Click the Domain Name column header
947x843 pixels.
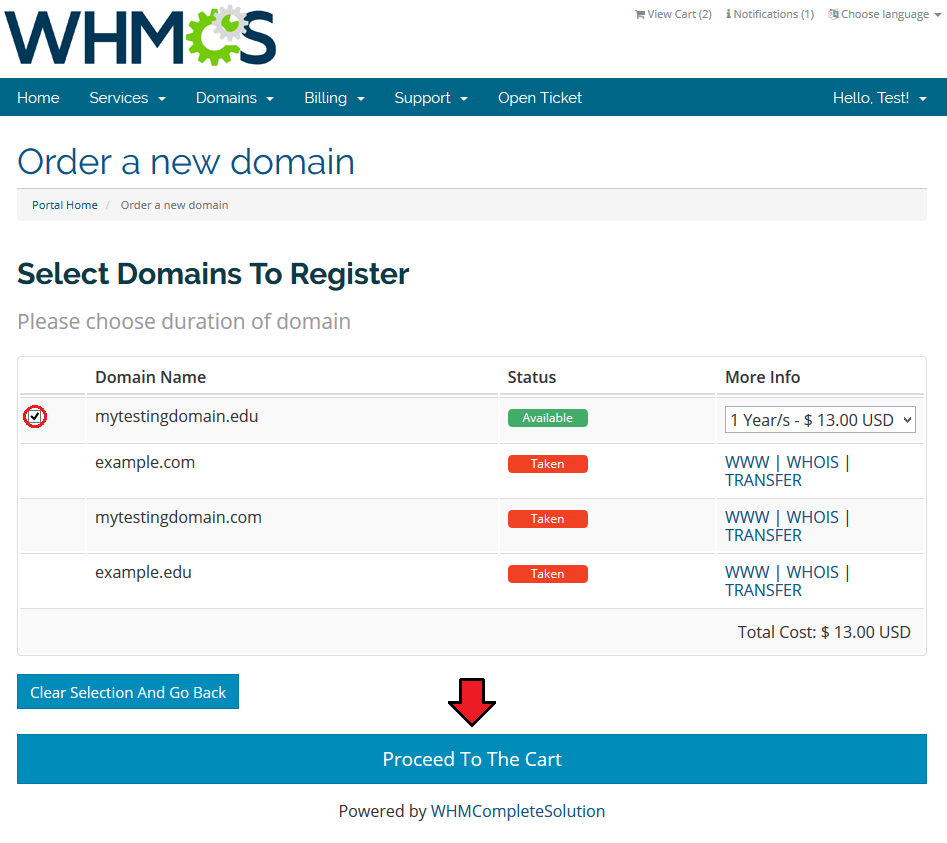coord(150,377)
